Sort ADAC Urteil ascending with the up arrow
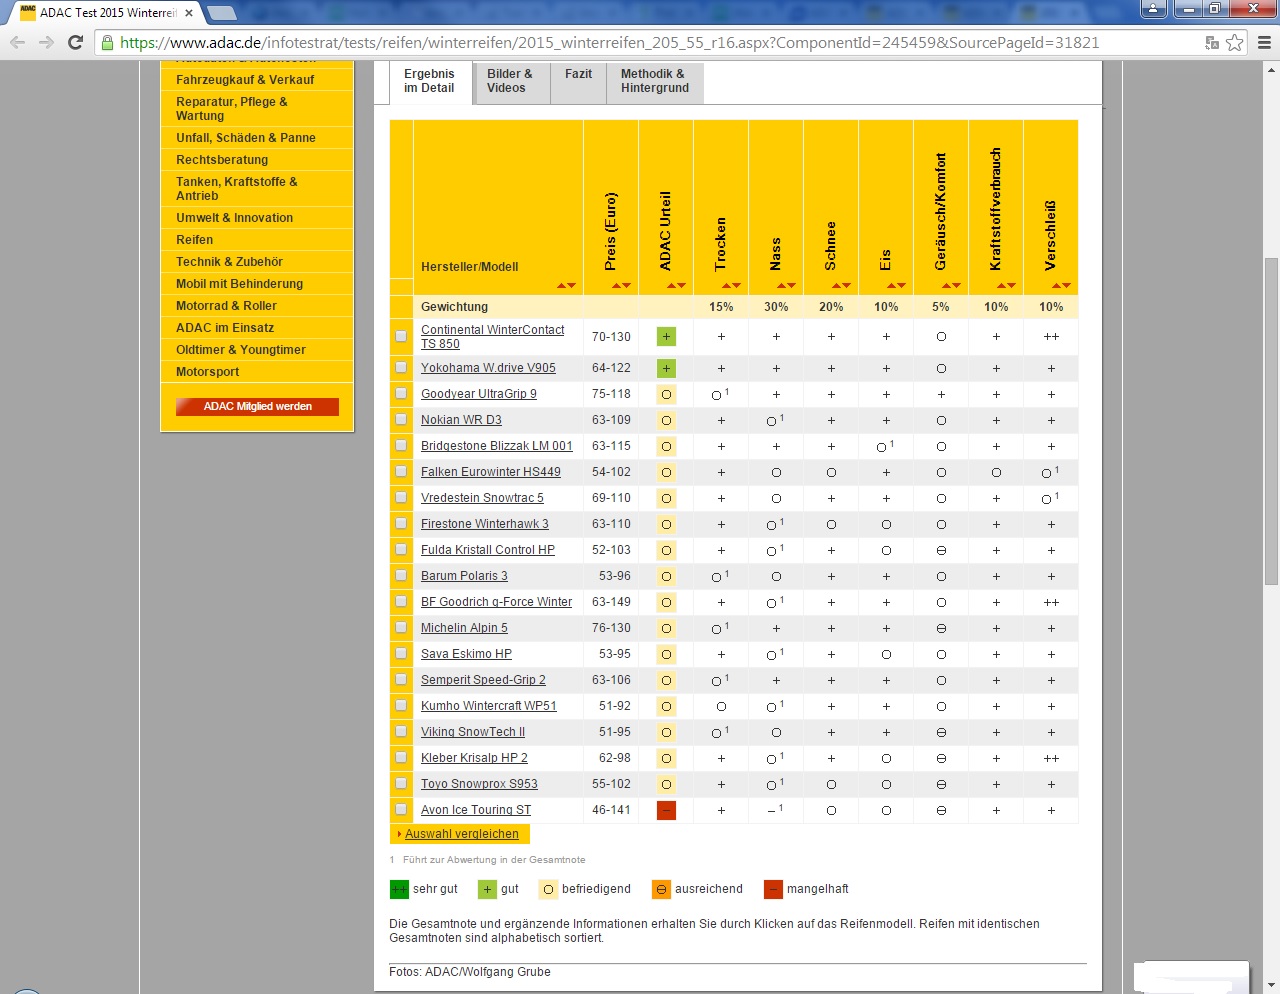The width and height of the screenshot is (1280, 994). (671, 286)
